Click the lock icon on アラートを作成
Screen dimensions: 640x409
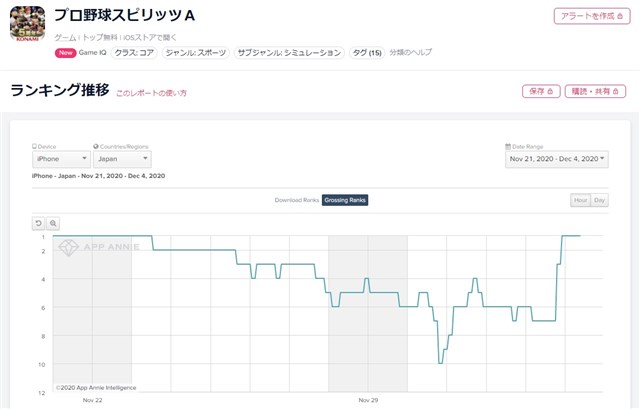click(620, 16)
